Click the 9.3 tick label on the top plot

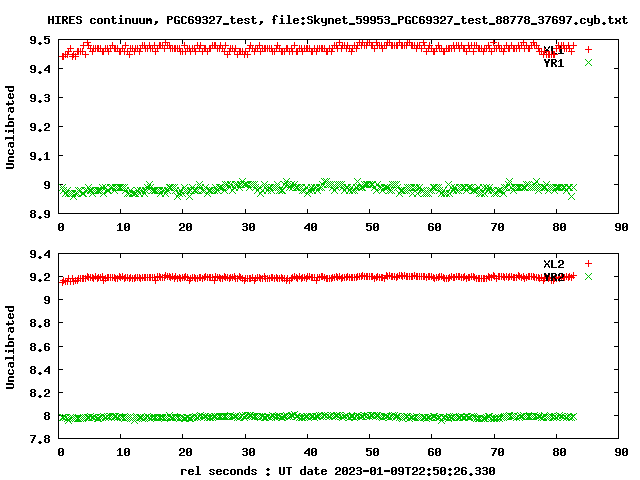(40, 98)
